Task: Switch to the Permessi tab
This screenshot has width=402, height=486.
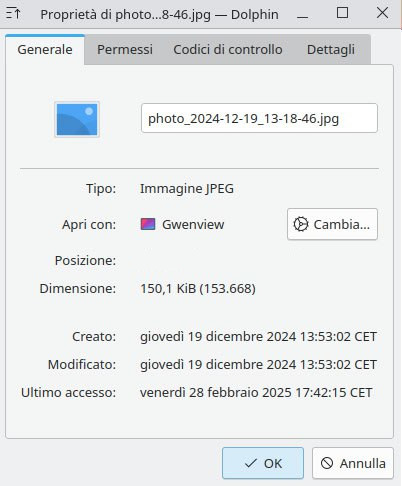Action: point(125,50)
